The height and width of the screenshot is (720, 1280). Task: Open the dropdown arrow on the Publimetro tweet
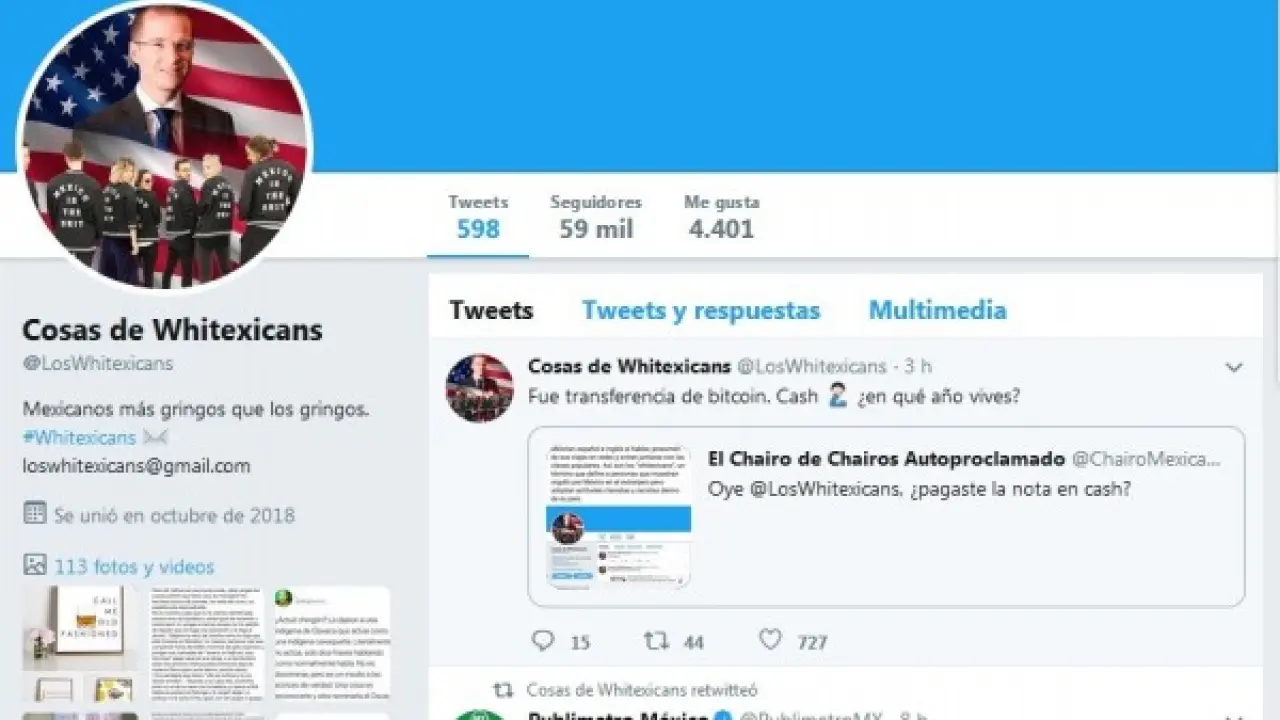(x=1235, y=716)
